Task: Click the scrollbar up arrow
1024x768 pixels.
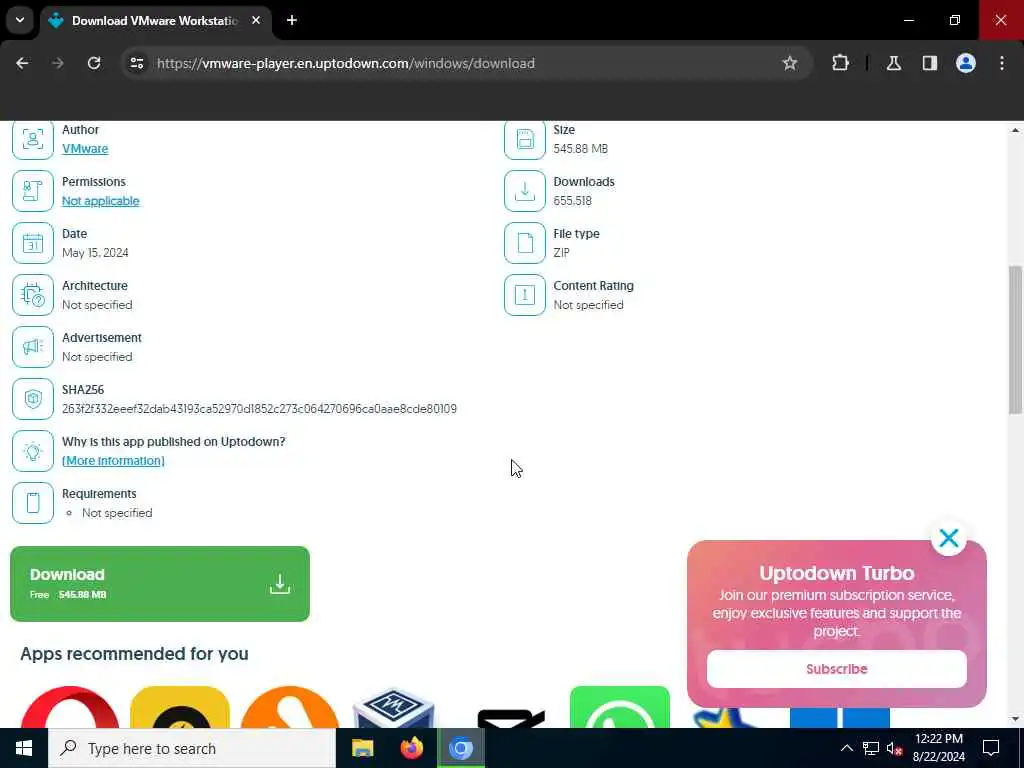Action: [1015, 130]
